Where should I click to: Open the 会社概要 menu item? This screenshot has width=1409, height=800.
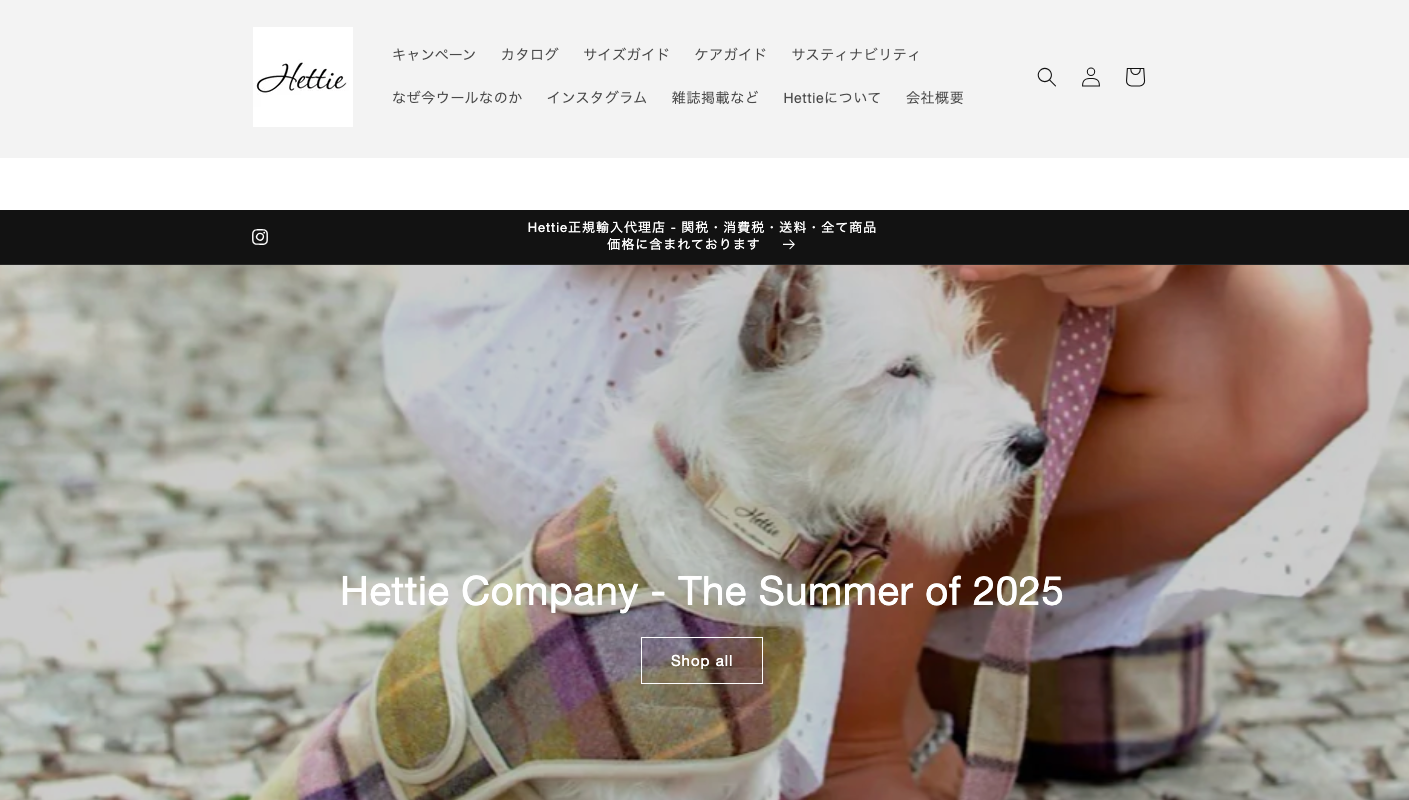pyautogui.click(x=935, y=98)
